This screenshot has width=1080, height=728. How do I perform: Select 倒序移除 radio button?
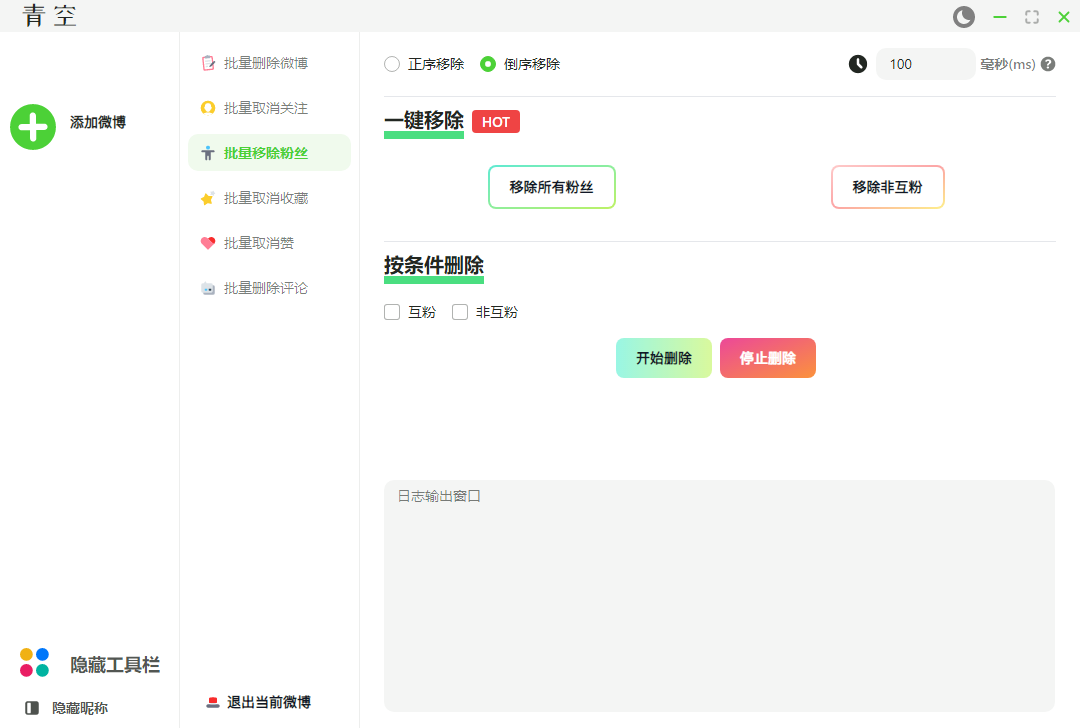pos(488,64)
